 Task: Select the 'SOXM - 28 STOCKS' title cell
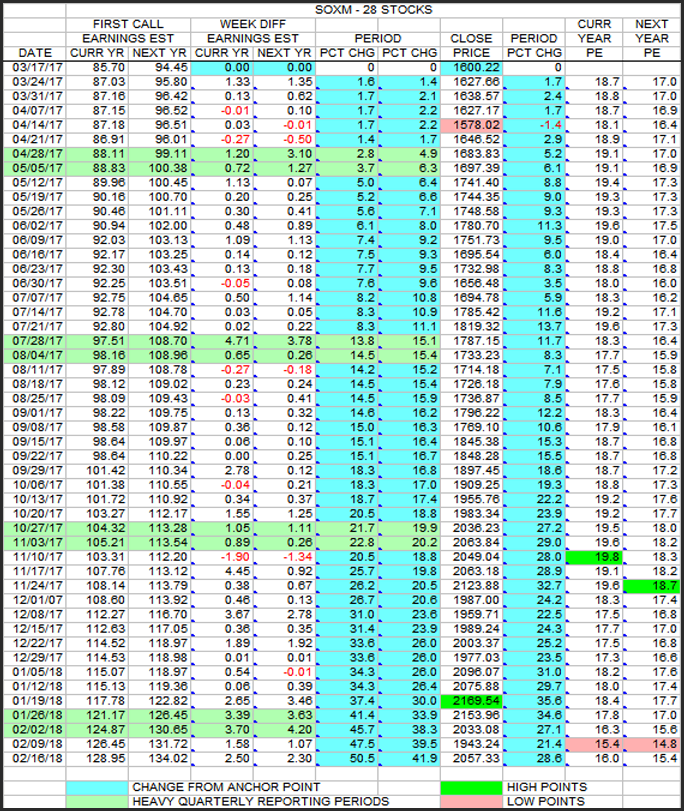click(x=373, y=10)
